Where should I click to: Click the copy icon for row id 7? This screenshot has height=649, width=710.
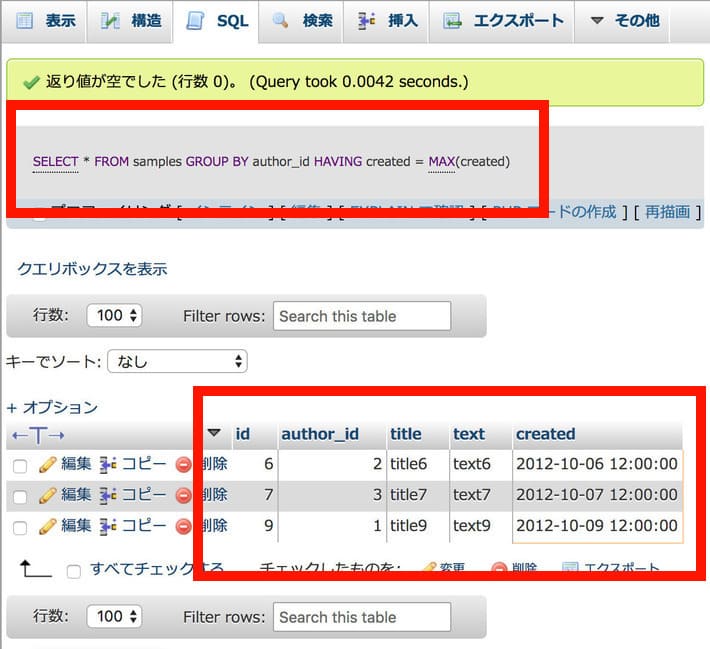(108, 495)
